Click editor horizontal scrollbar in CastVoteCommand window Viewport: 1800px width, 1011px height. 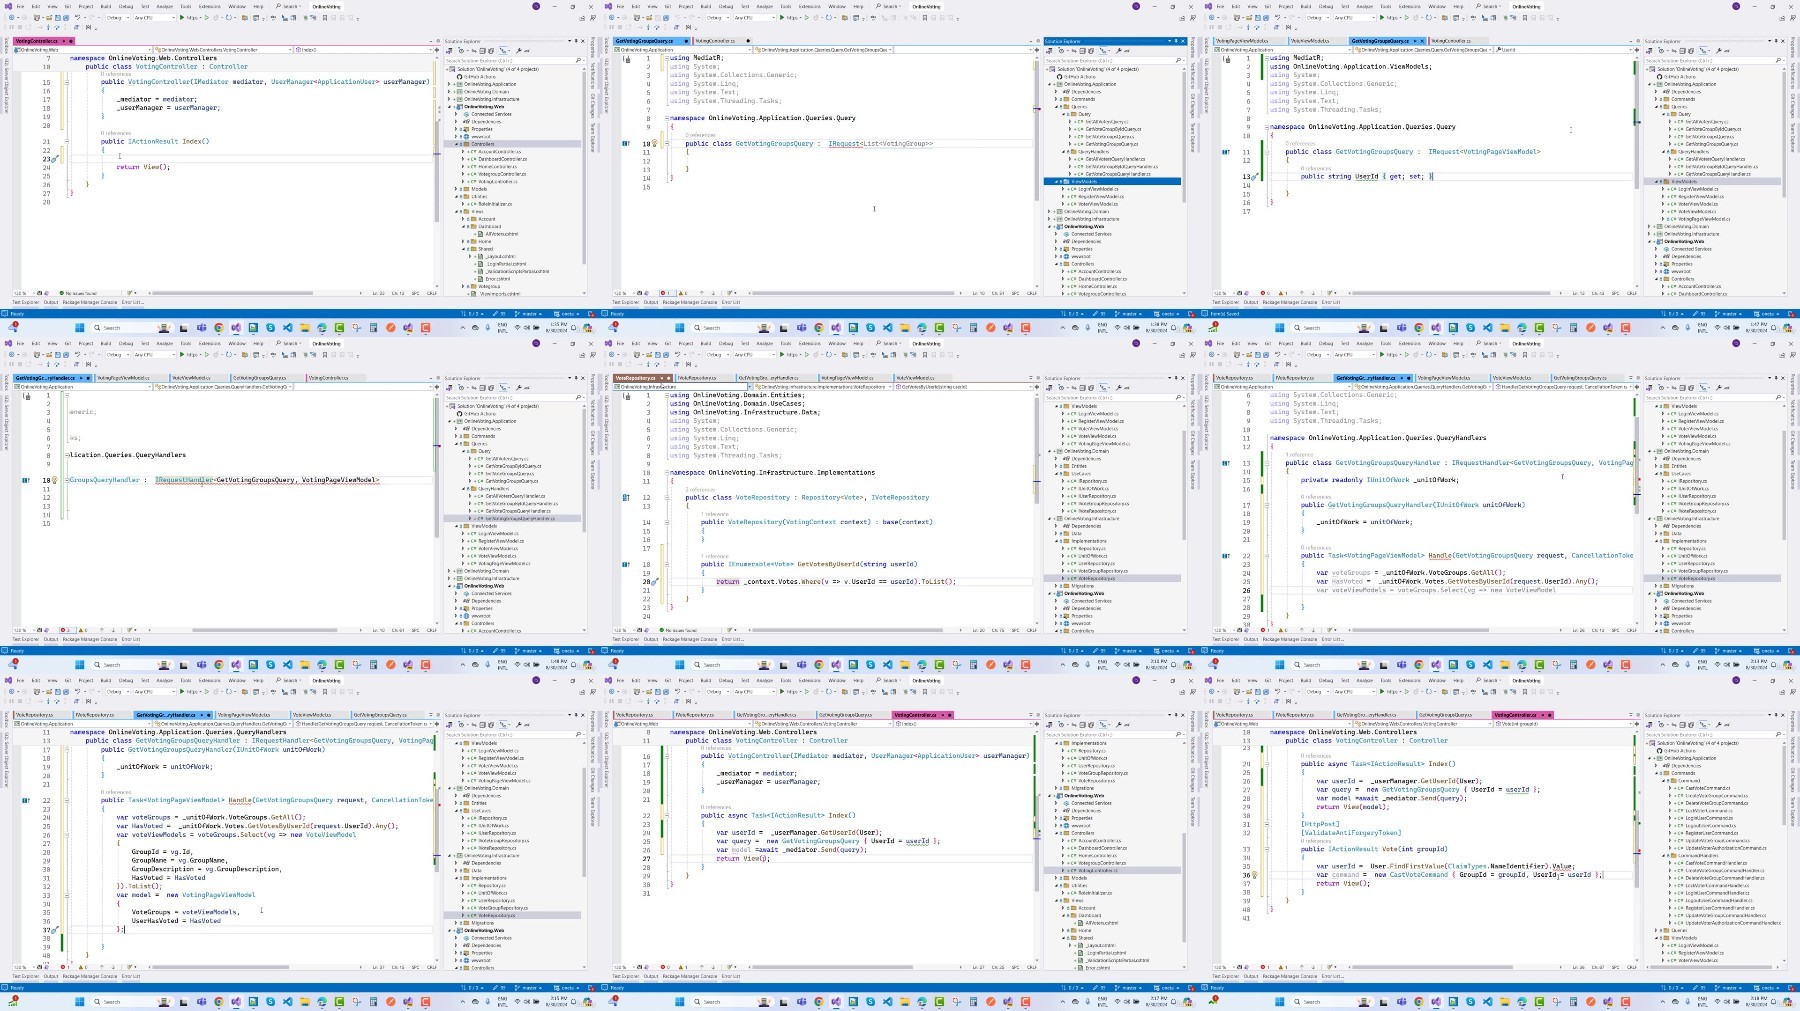coord(1433,967)
